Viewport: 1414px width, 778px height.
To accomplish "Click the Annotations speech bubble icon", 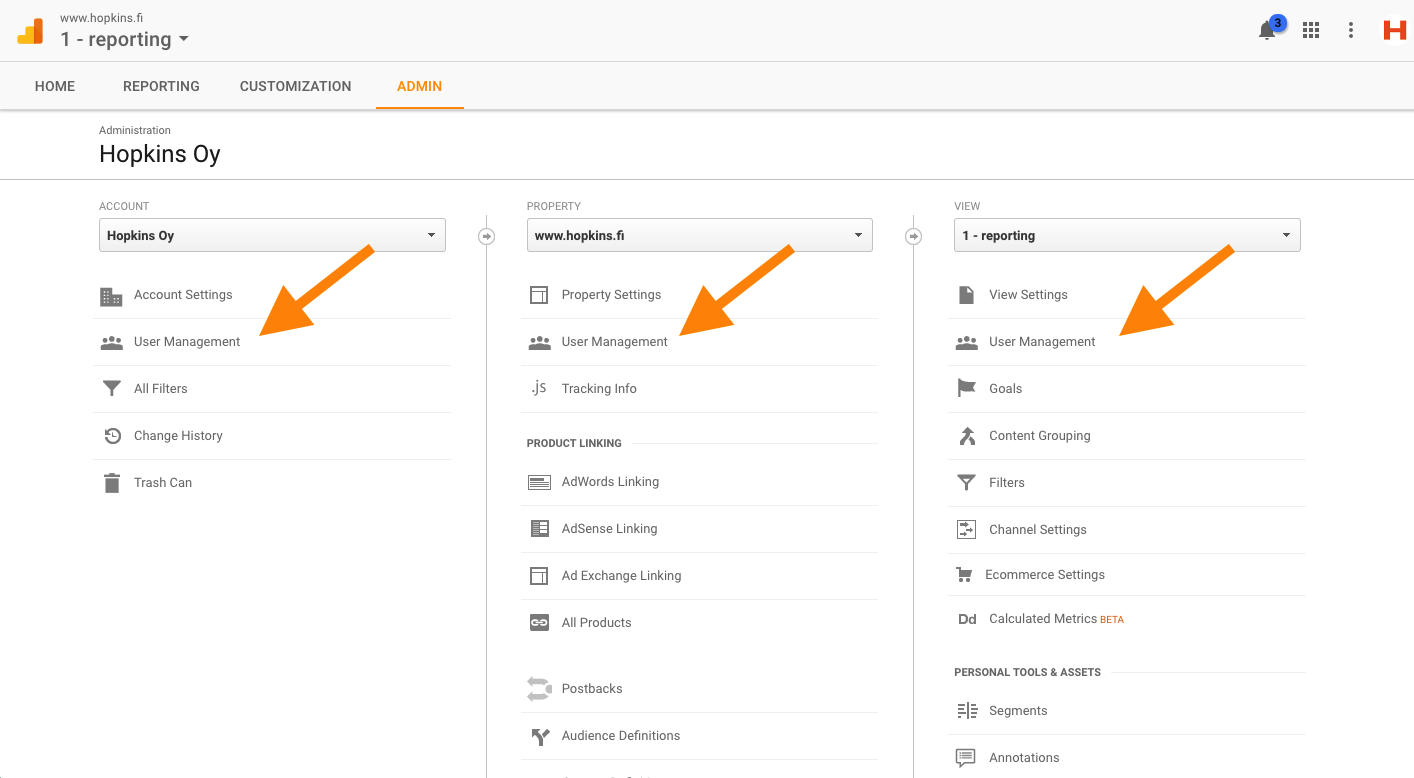I will click(x=966, y=758).
